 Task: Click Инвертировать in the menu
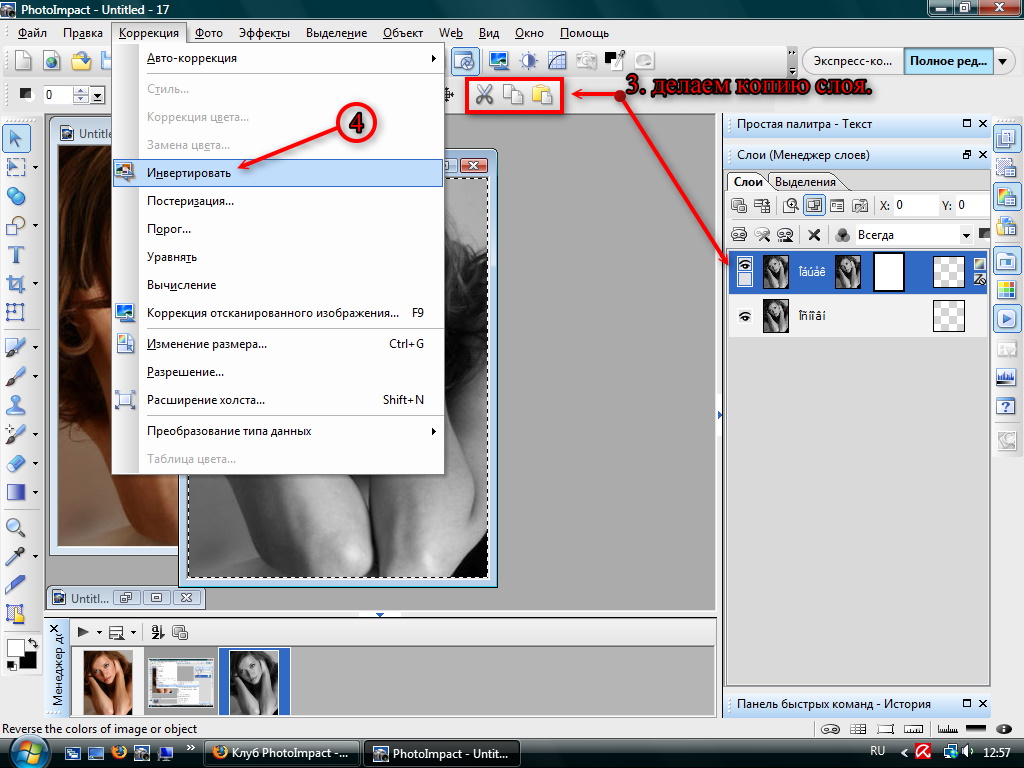point(278,173)
